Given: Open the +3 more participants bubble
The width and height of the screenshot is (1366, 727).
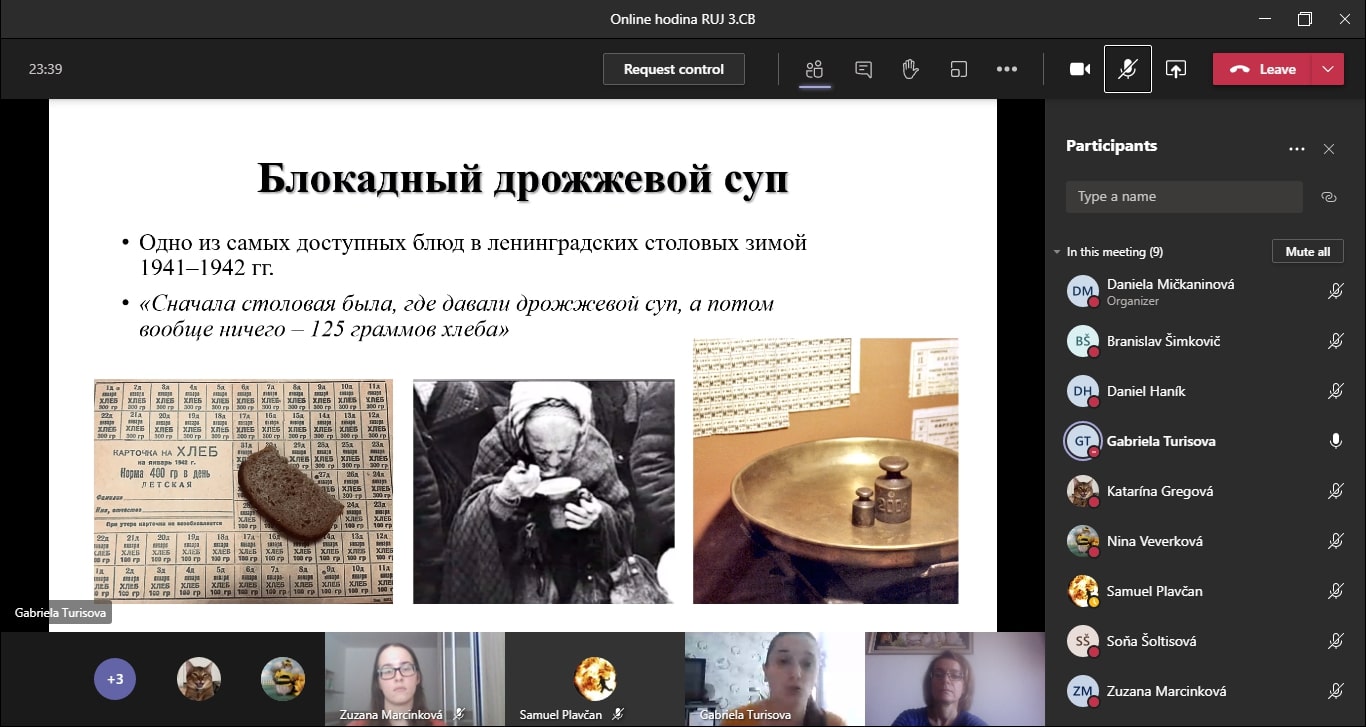Looking at the screenshot, I should pyautogui.click(x=115, y=679).
